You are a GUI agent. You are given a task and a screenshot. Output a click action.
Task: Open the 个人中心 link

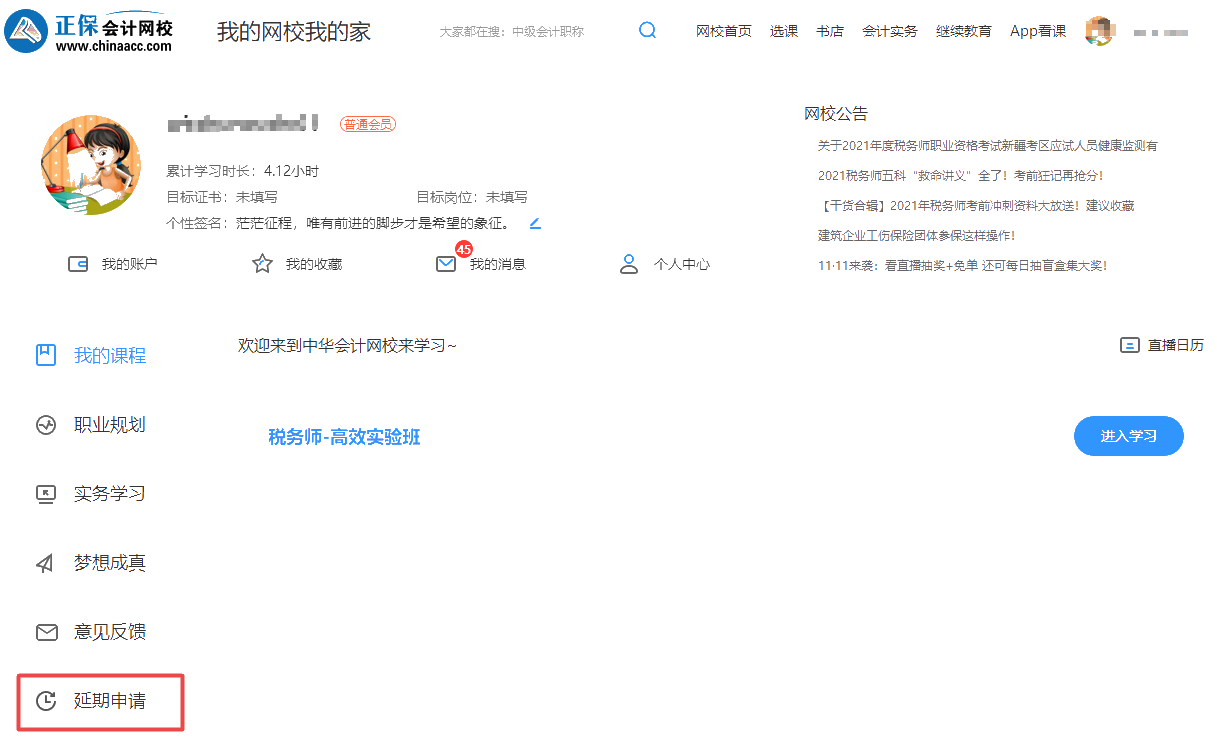[x=682, y=264]
